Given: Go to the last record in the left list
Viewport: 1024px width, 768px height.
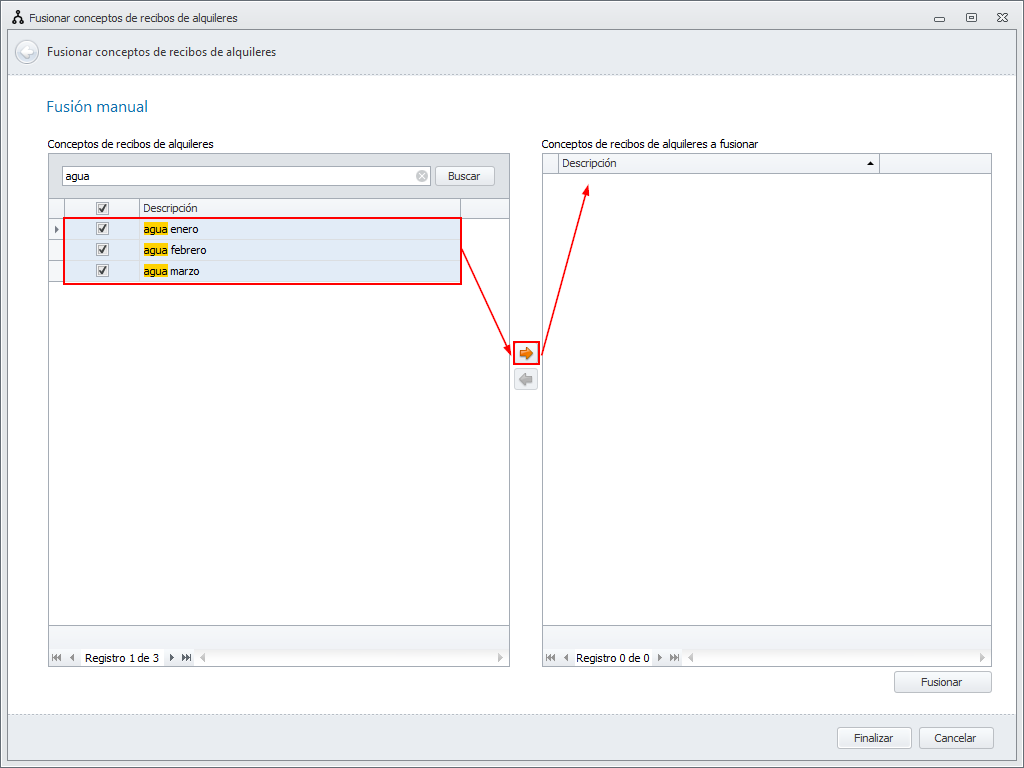Looking at the screenshot, I should pyautogui.click(x=187, y=658).
